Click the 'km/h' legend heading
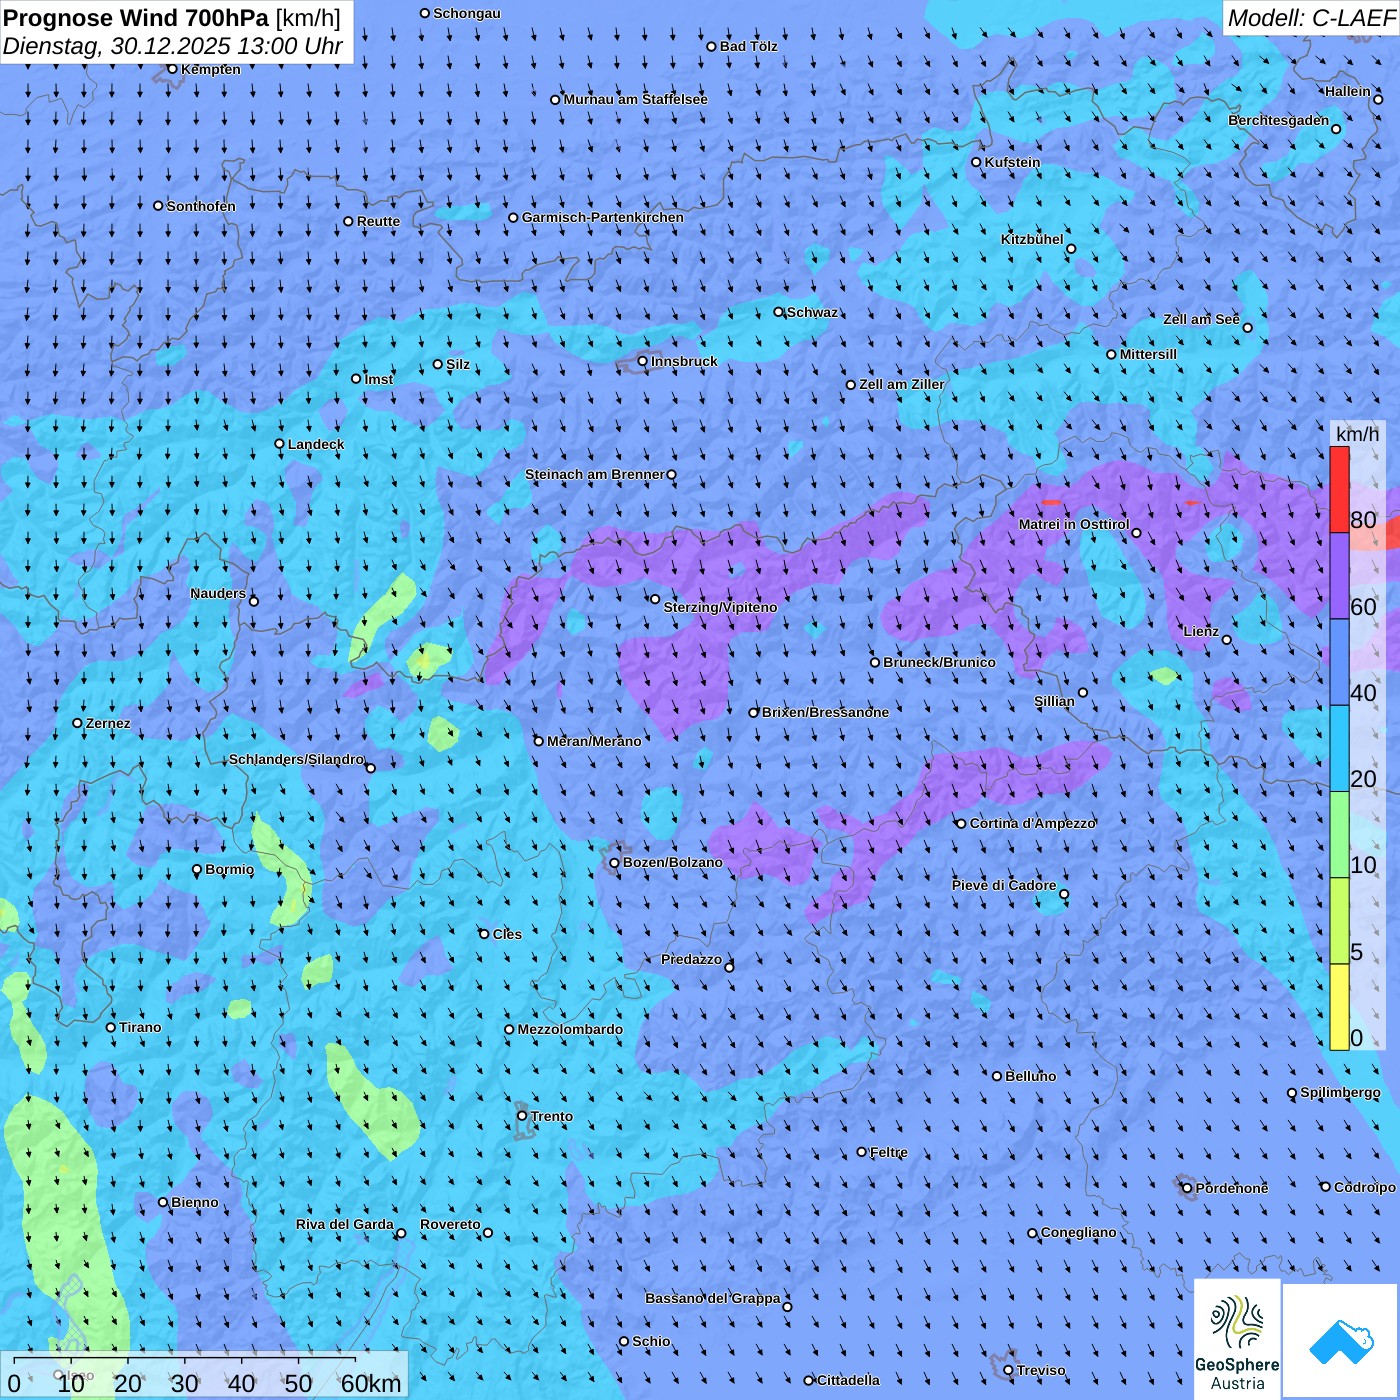1400x1400 pixels. 1357,434
